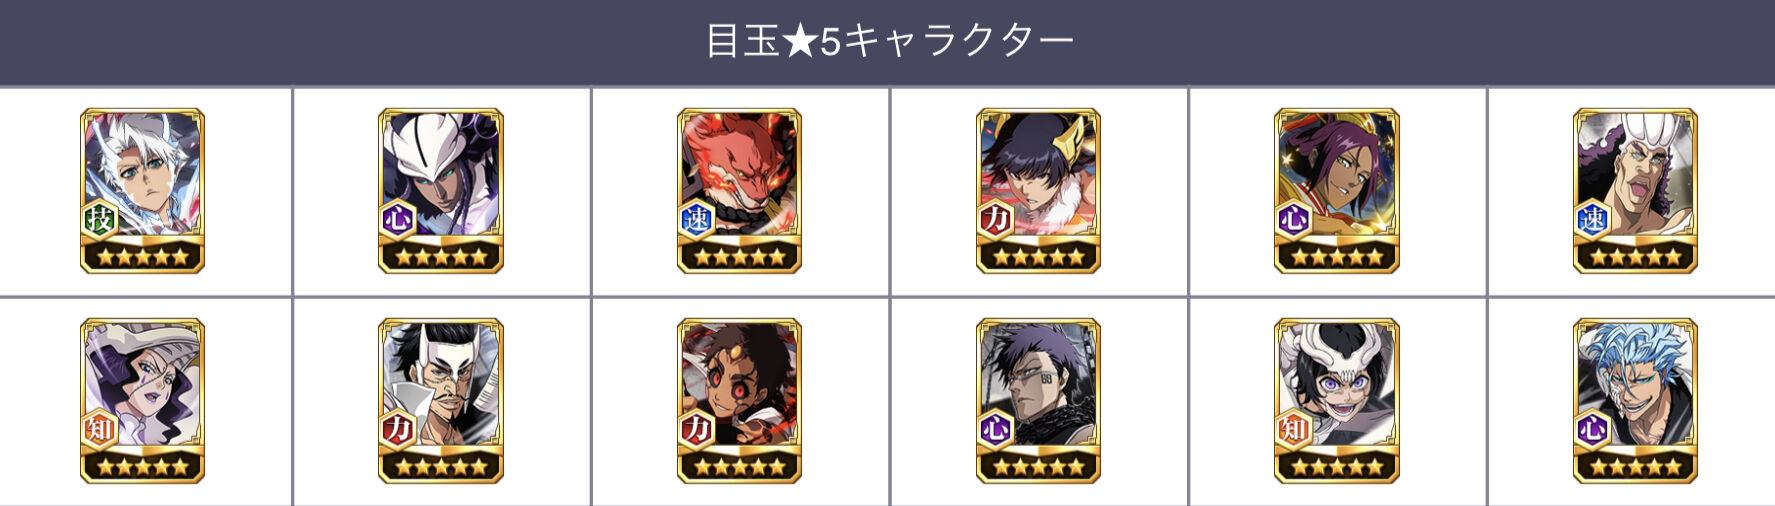Image resolution: width=1775 pixels, height=506 pixels.
Task: Click the red 力 badge on gold-hairpiece card
Action: 996,219
